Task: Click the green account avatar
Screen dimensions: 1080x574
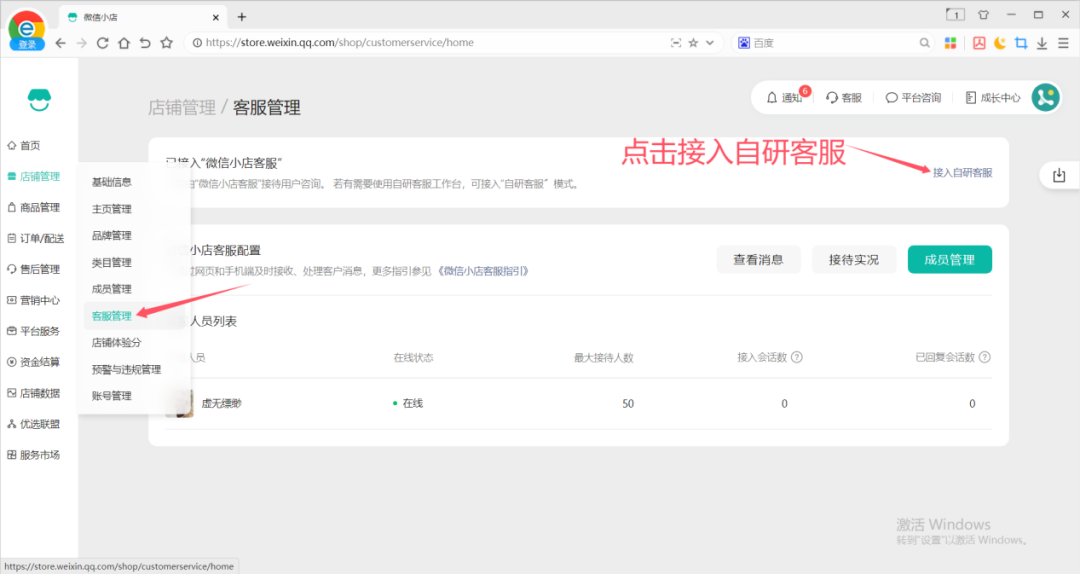Action: tap(1046, 97)
